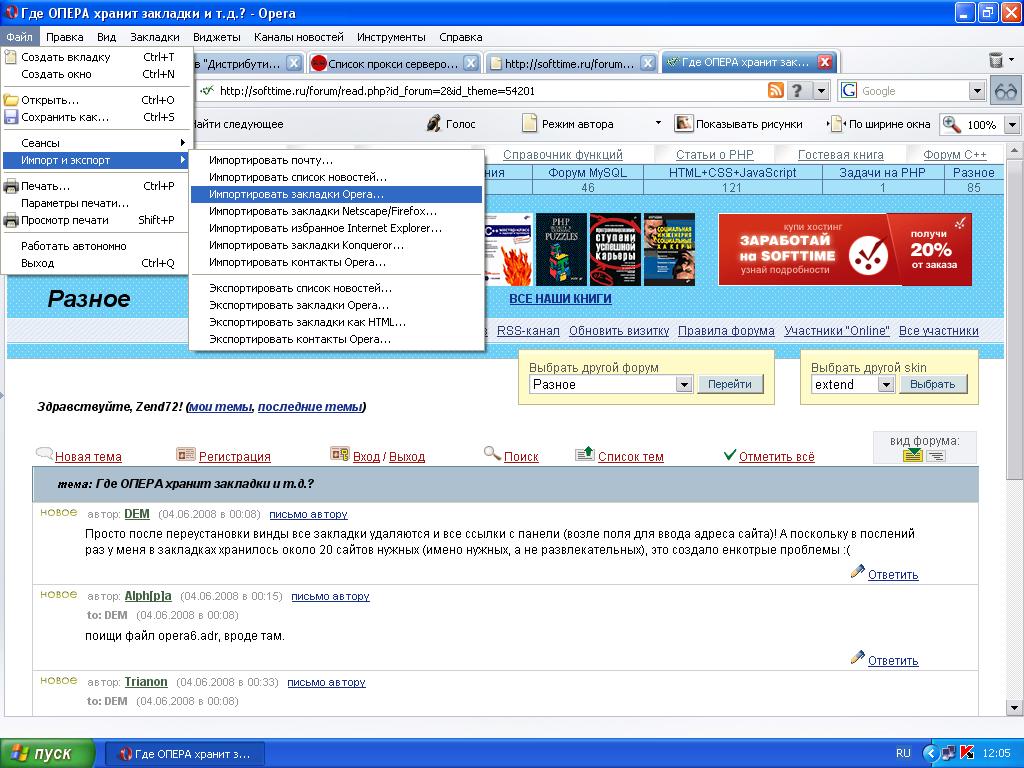Open the Инструменты menu
1024x768 pixels.
[x=391, y=37]
